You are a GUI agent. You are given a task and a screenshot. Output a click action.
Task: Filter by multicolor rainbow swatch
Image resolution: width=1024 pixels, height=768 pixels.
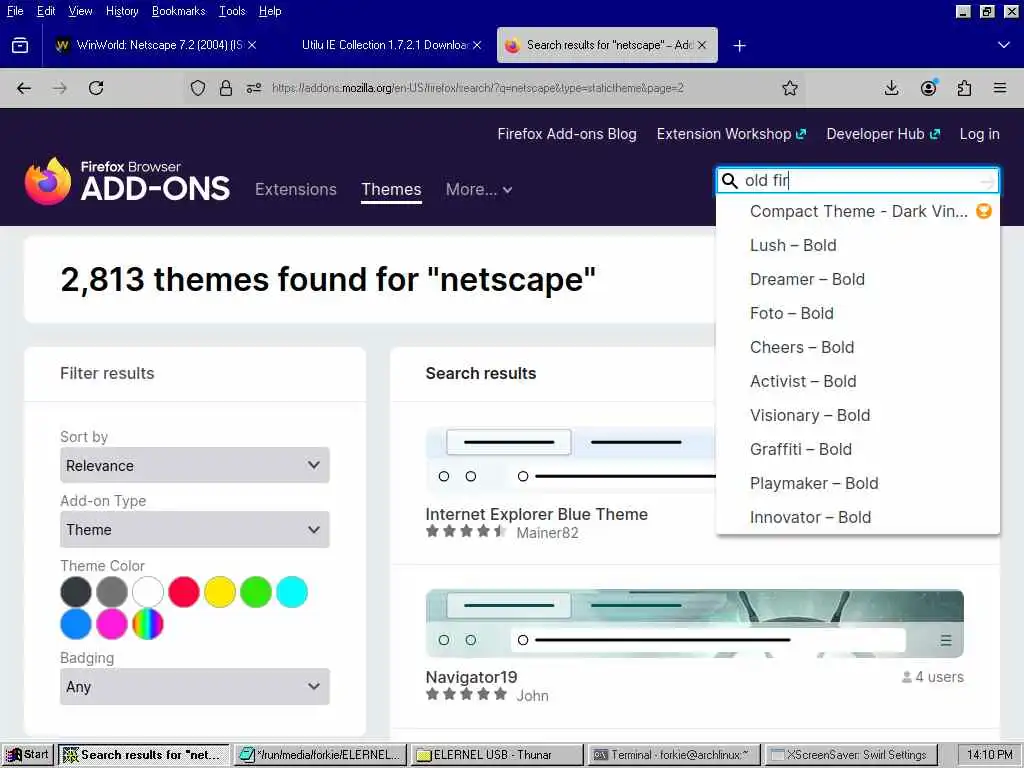tap(148, 624)
